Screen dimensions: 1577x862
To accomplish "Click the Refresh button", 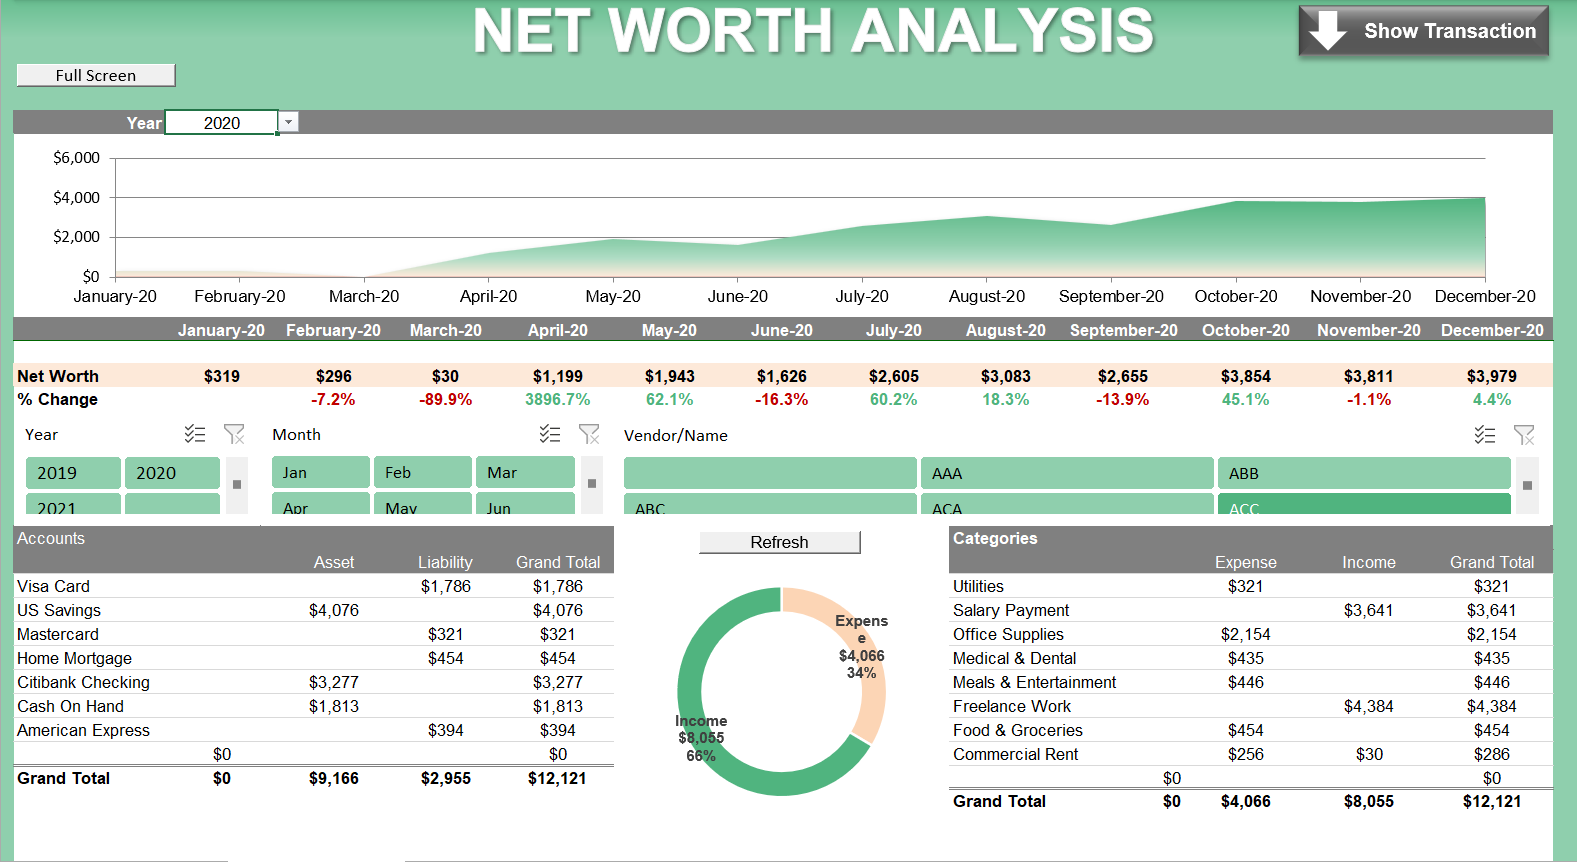I will point(780,542).
